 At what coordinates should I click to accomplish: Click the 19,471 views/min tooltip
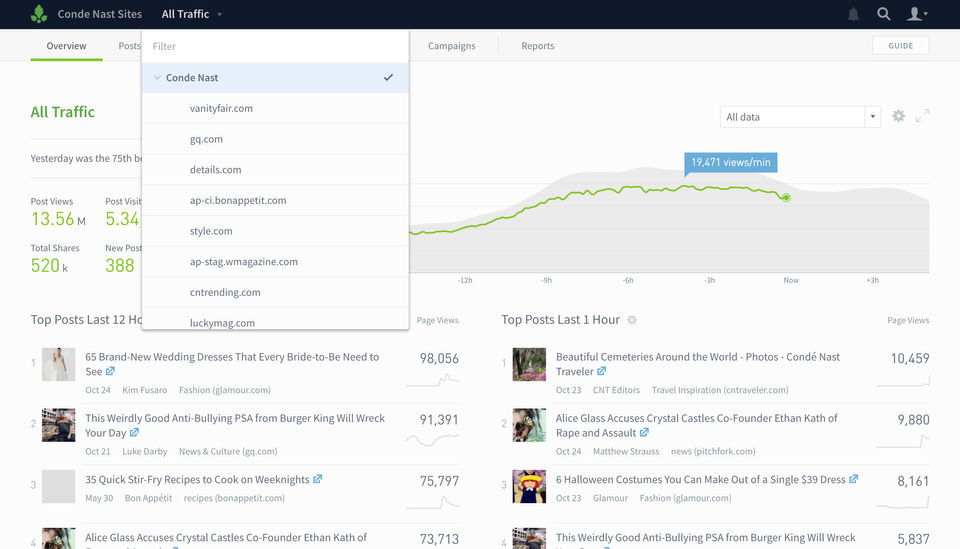coord(730,162)
